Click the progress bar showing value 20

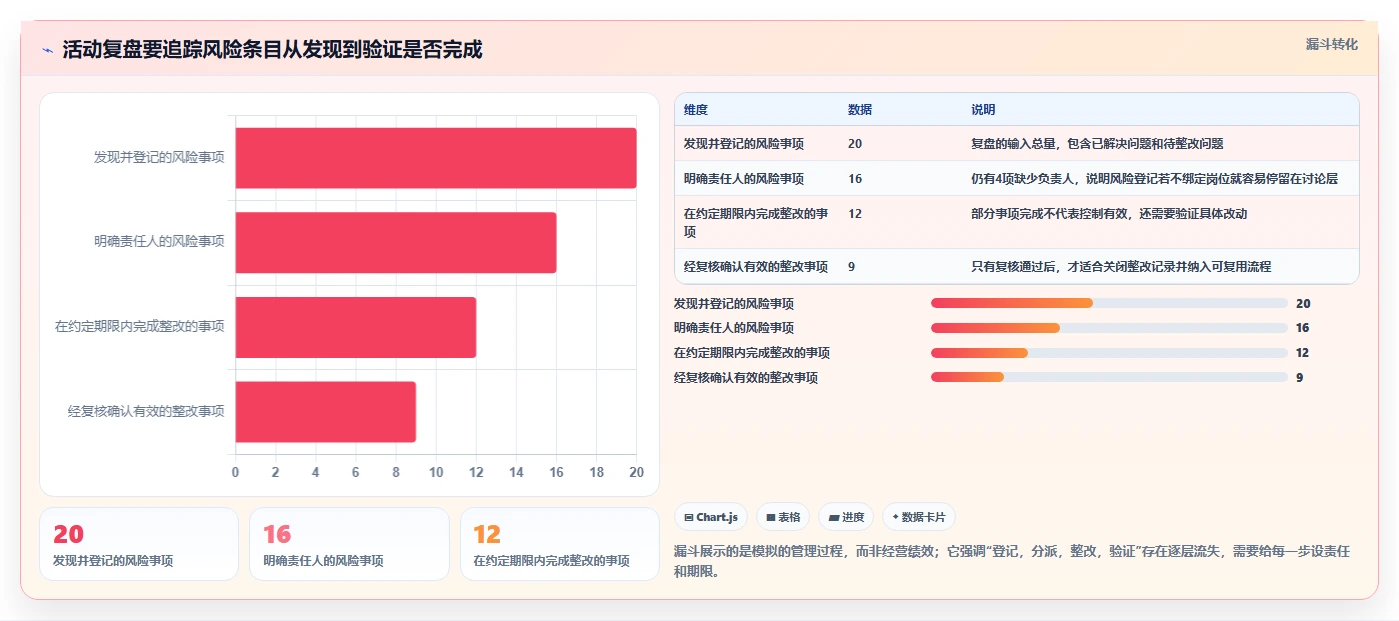click(x=1109, y=303)
